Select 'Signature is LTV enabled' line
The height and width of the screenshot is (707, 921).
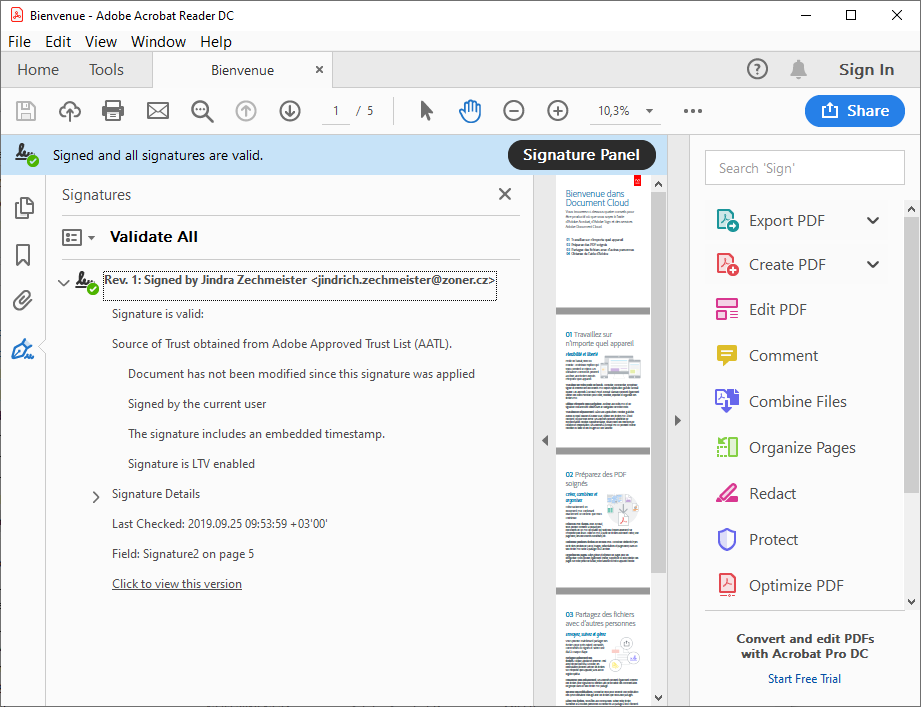pos(191,464)
